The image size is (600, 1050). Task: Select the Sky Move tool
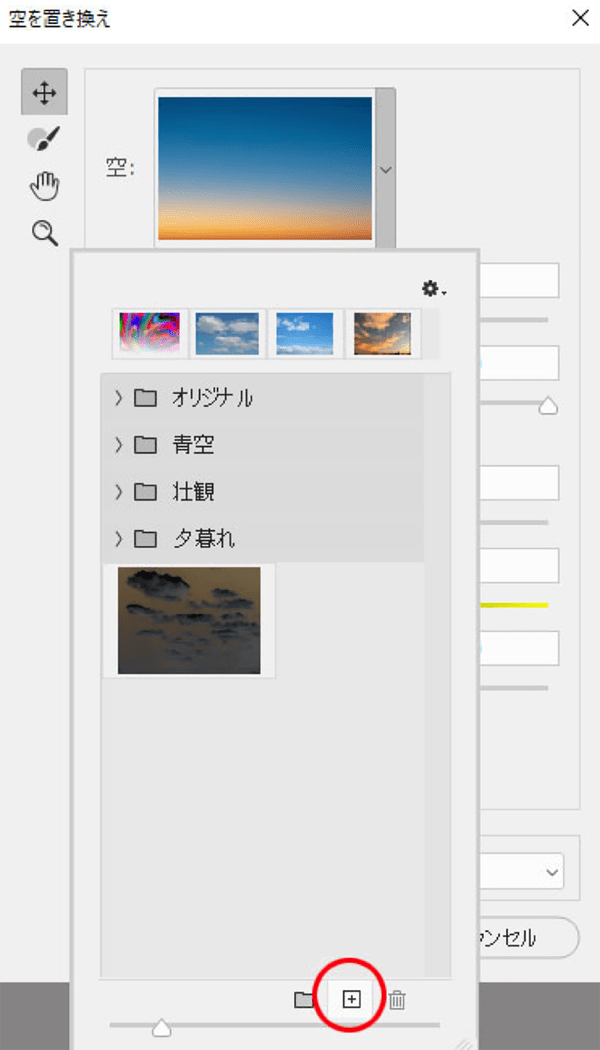[x=44, y=92]
